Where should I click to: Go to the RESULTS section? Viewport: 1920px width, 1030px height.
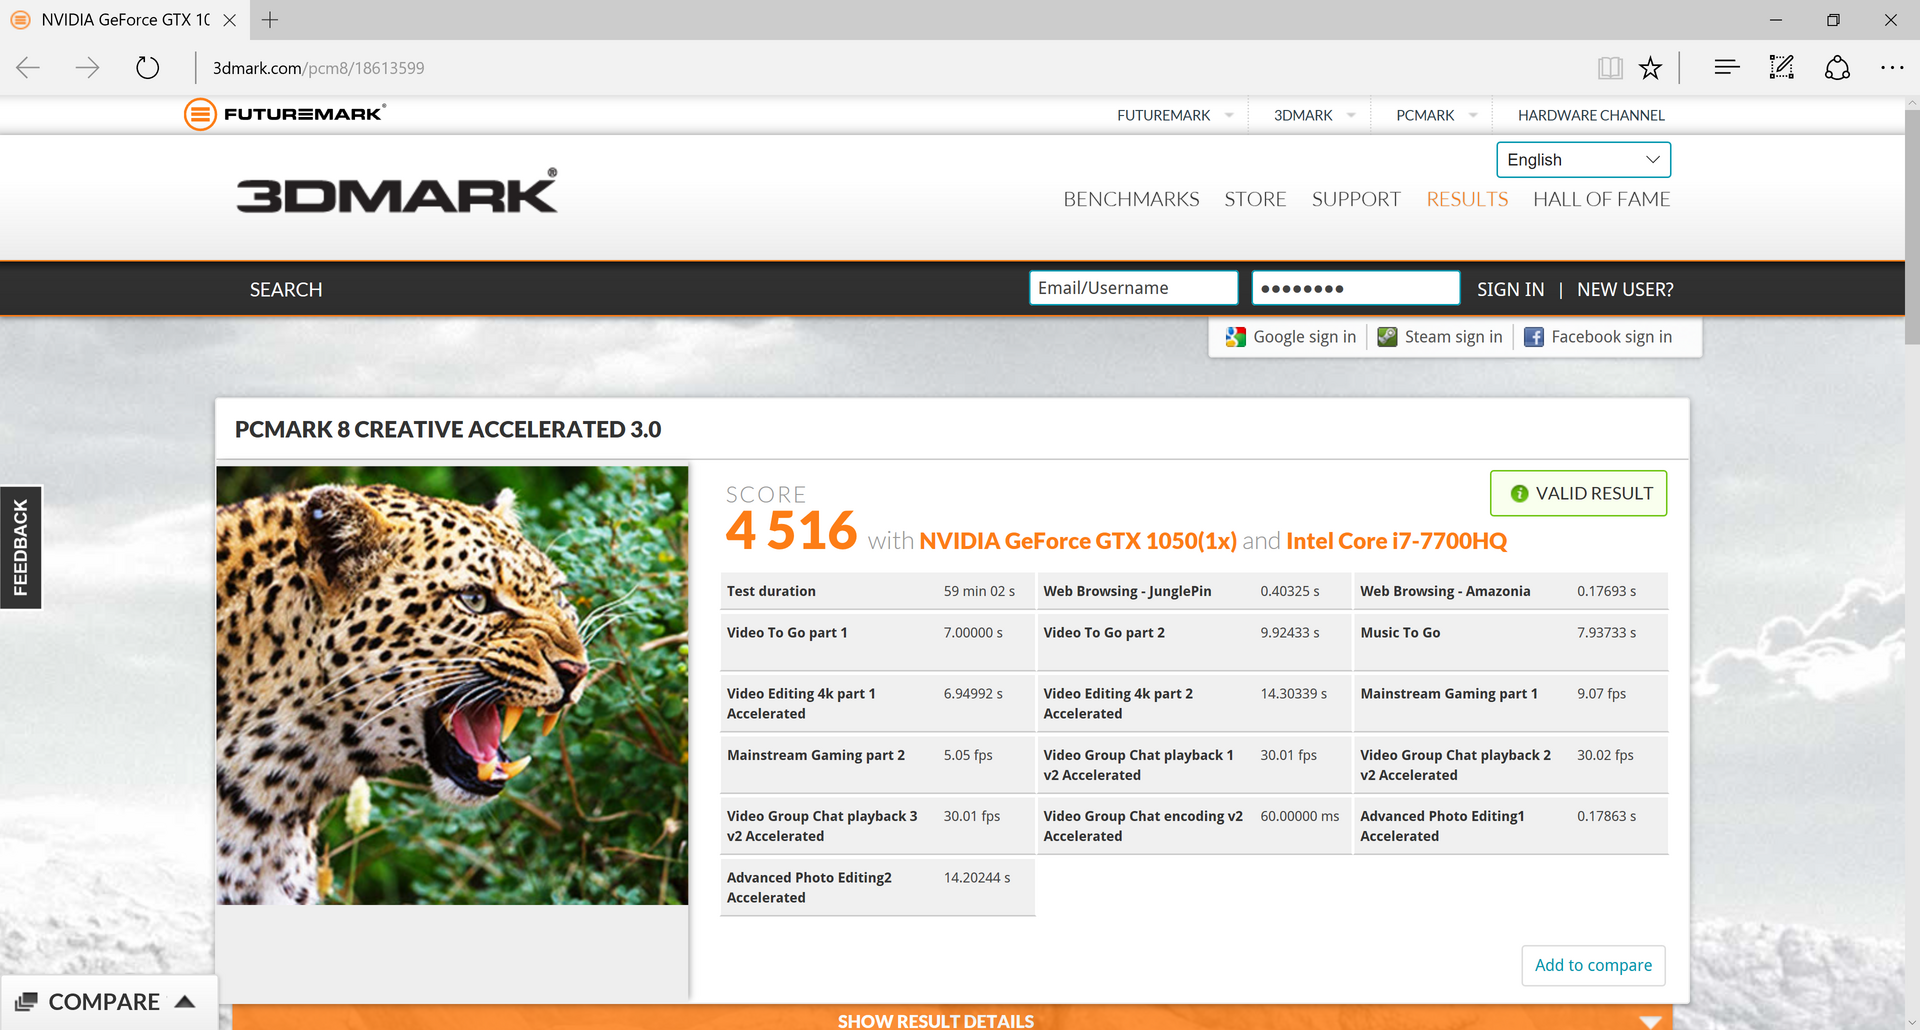click(1467, 199)
